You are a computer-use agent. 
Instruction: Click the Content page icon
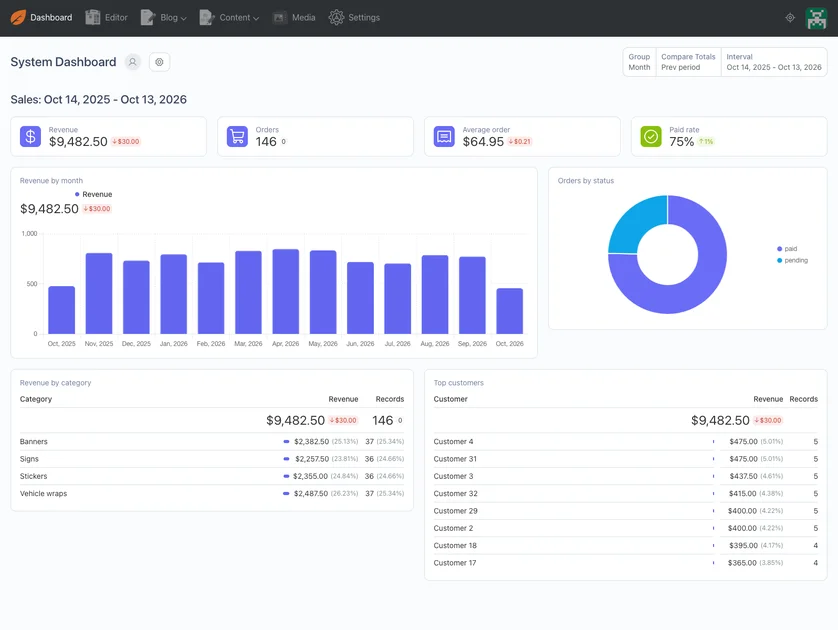(x=207, y=18)
